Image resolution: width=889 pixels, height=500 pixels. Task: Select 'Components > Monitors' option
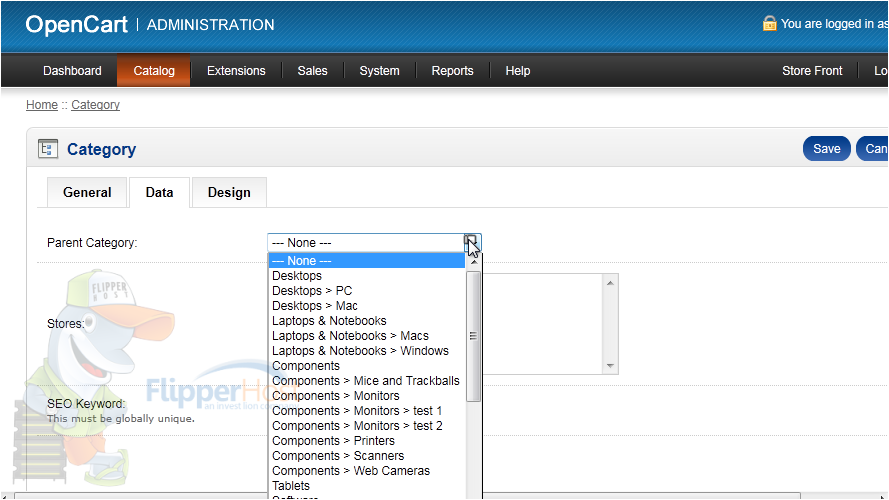366,396
